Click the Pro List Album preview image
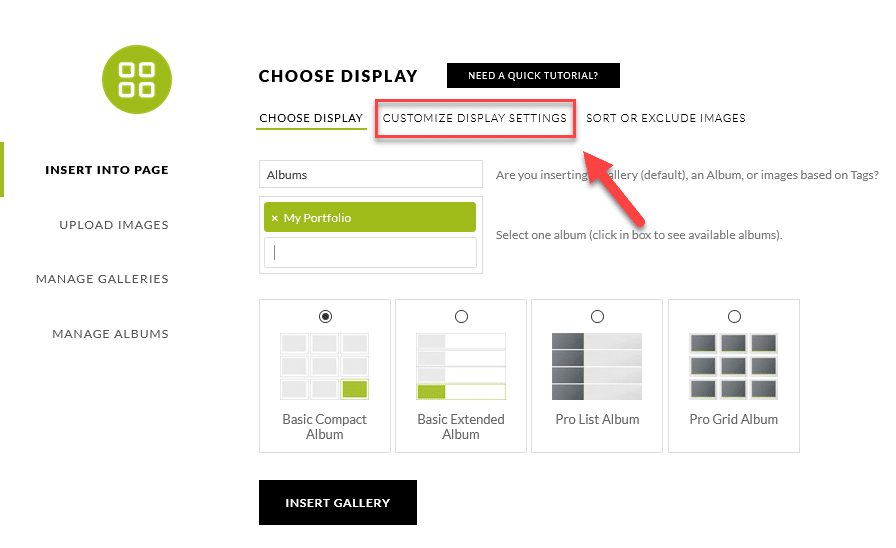Screen dimensions: 896x548 tap(597, 366)
